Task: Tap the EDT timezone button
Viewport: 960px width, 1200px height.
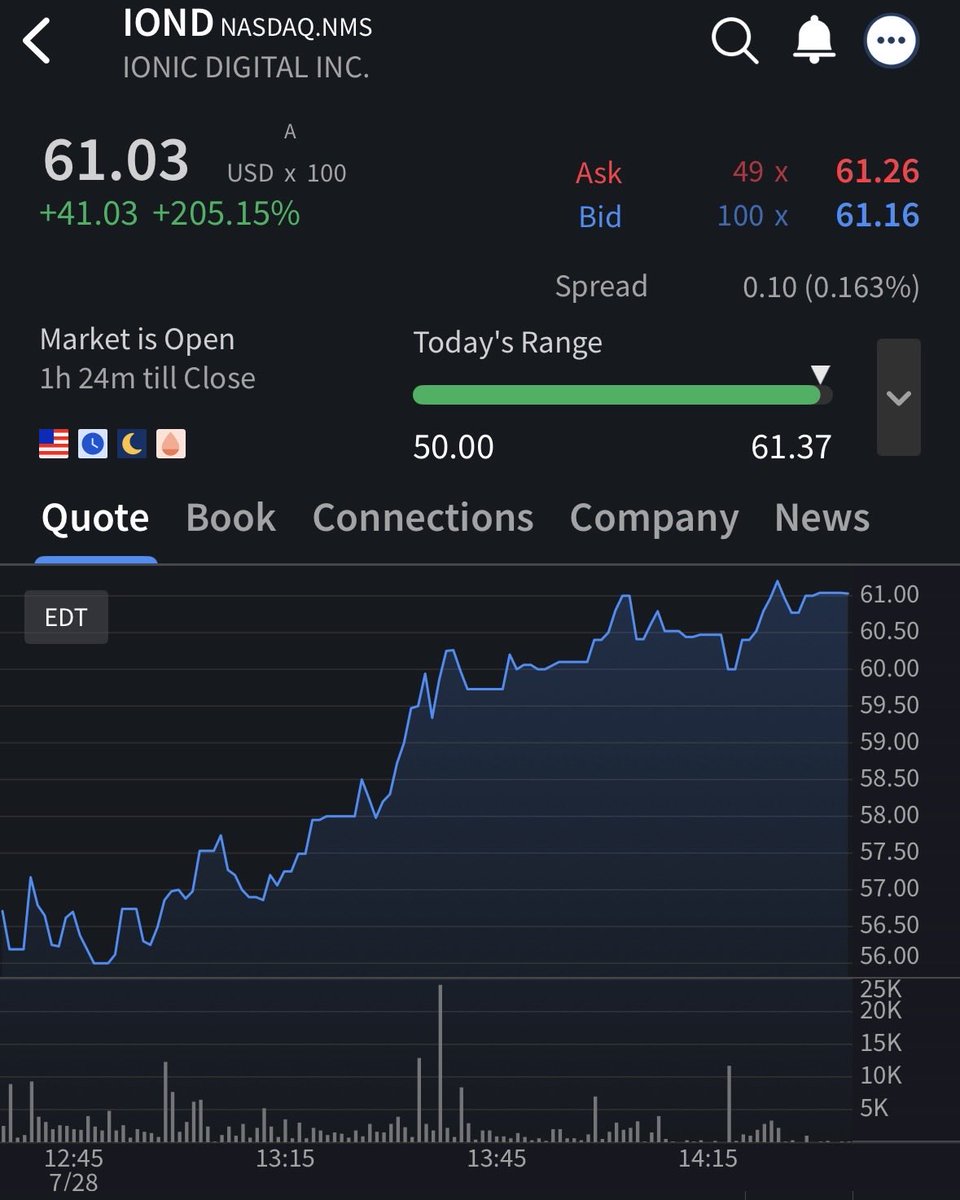Action: 66,617
